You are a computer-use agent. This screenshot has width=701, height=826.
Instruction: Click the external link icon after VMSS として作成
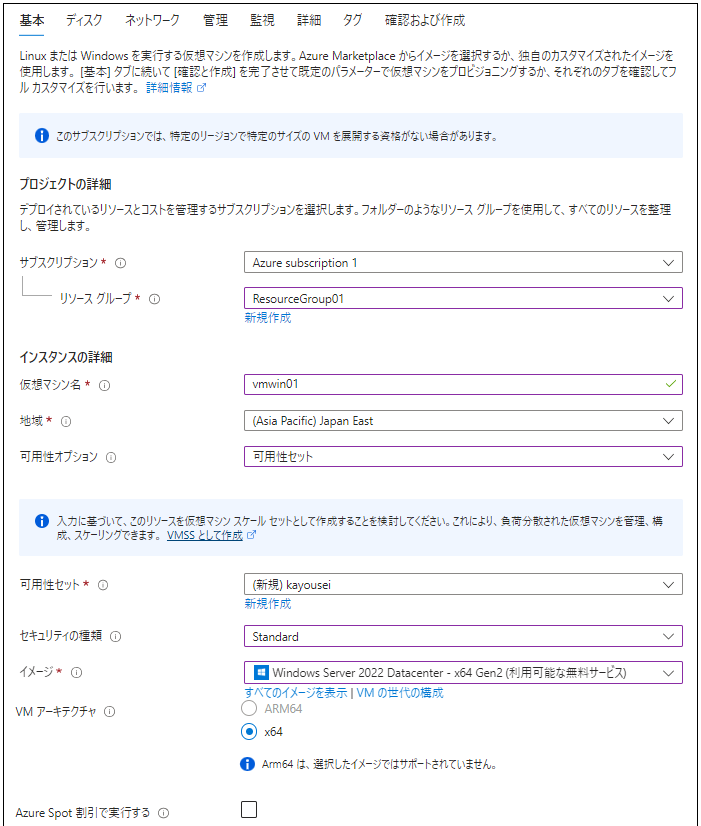(251, 535)
